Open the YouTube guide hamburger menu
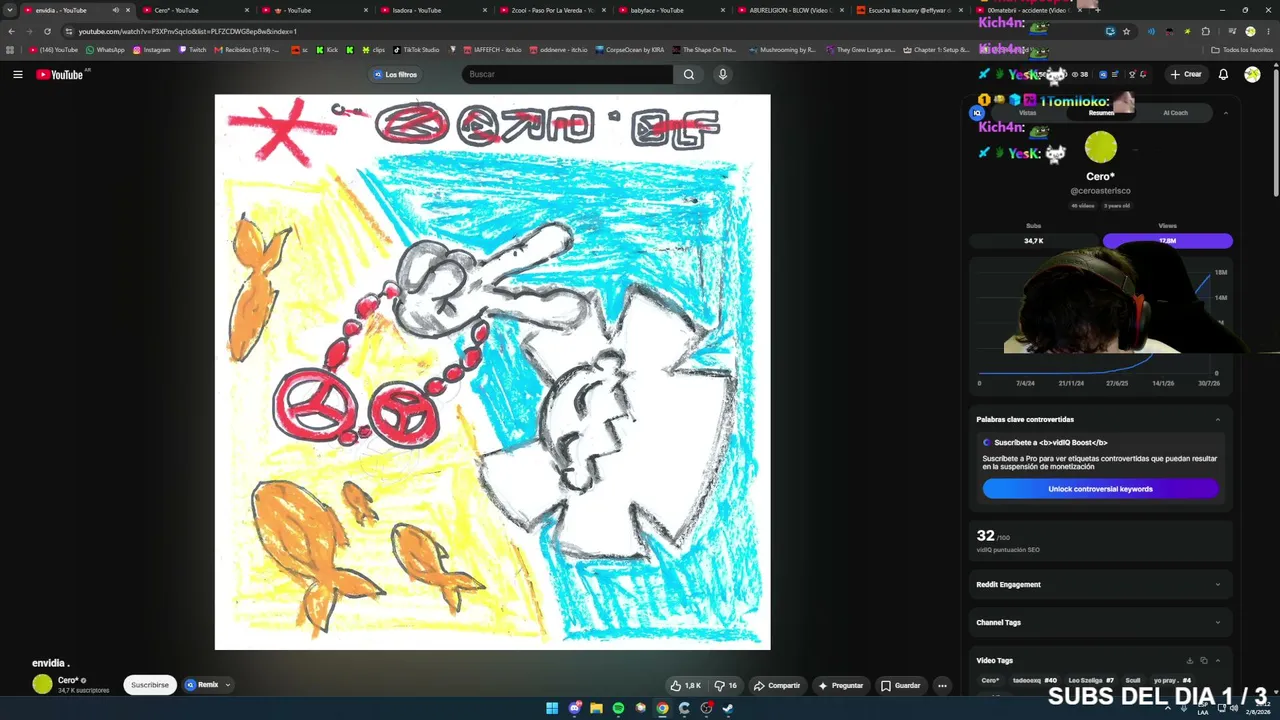The height and width of the screenshot is (720, 1280). click(18, 74)
